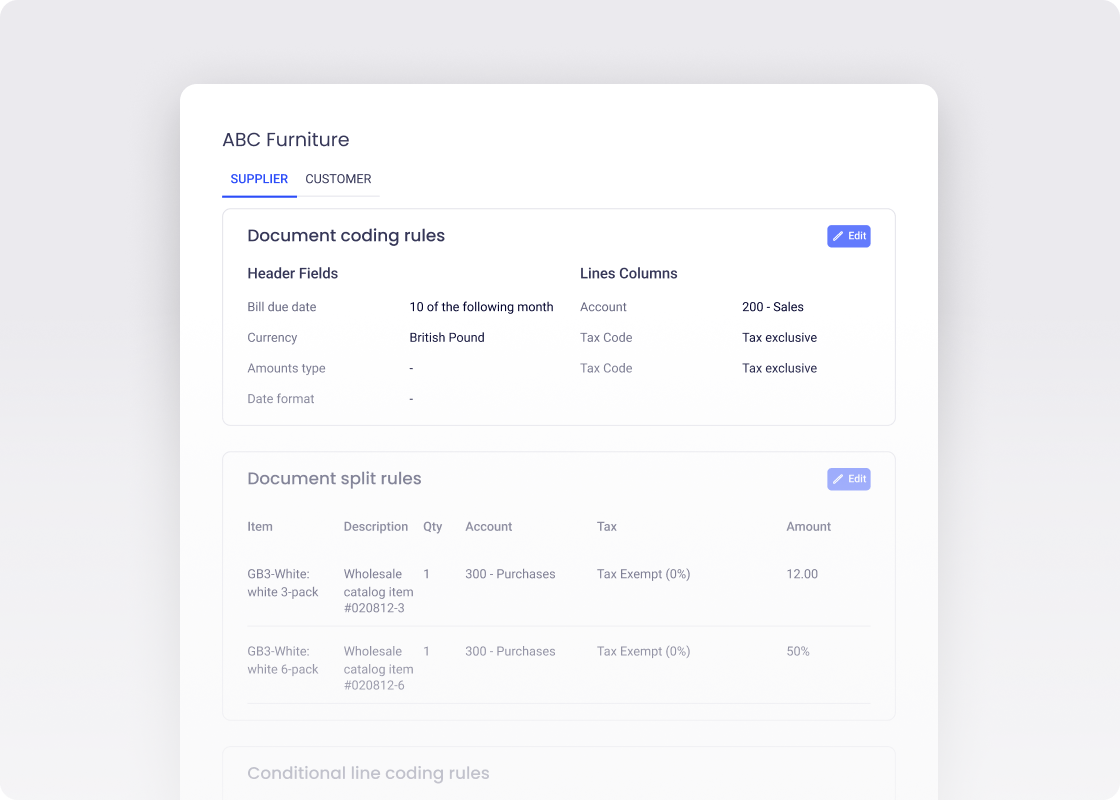Switch to the CUSTOMER tab
The width and height of the screenshot is (1120, 800).
coord(338,179)
